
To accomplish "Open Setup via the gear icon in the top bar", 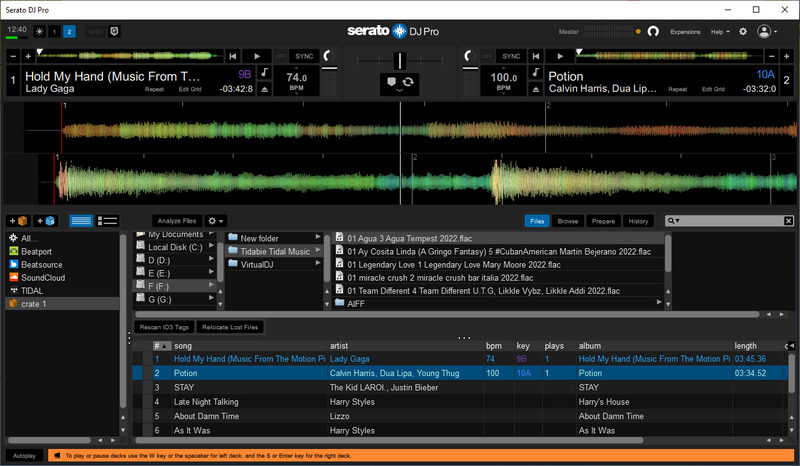I will (x=743, y=32).
